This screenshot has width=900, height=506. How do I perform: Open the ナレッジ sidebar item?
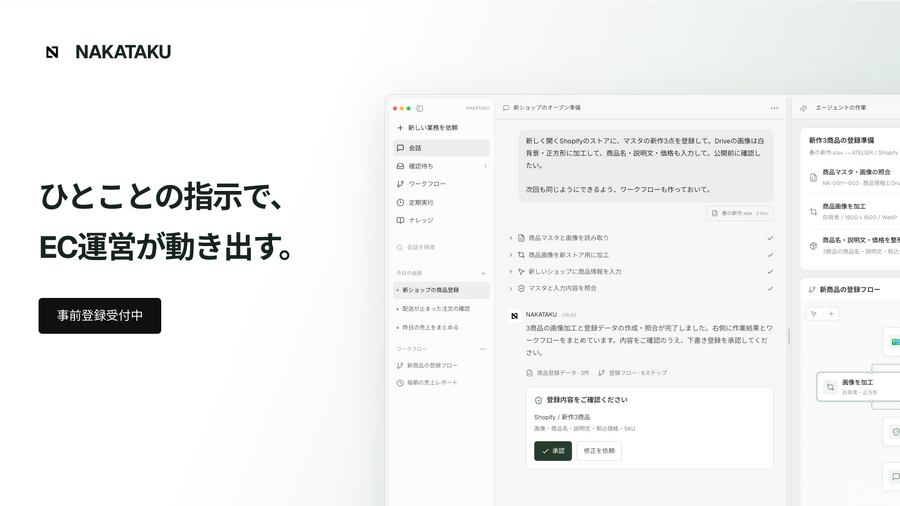coord(441,220)
